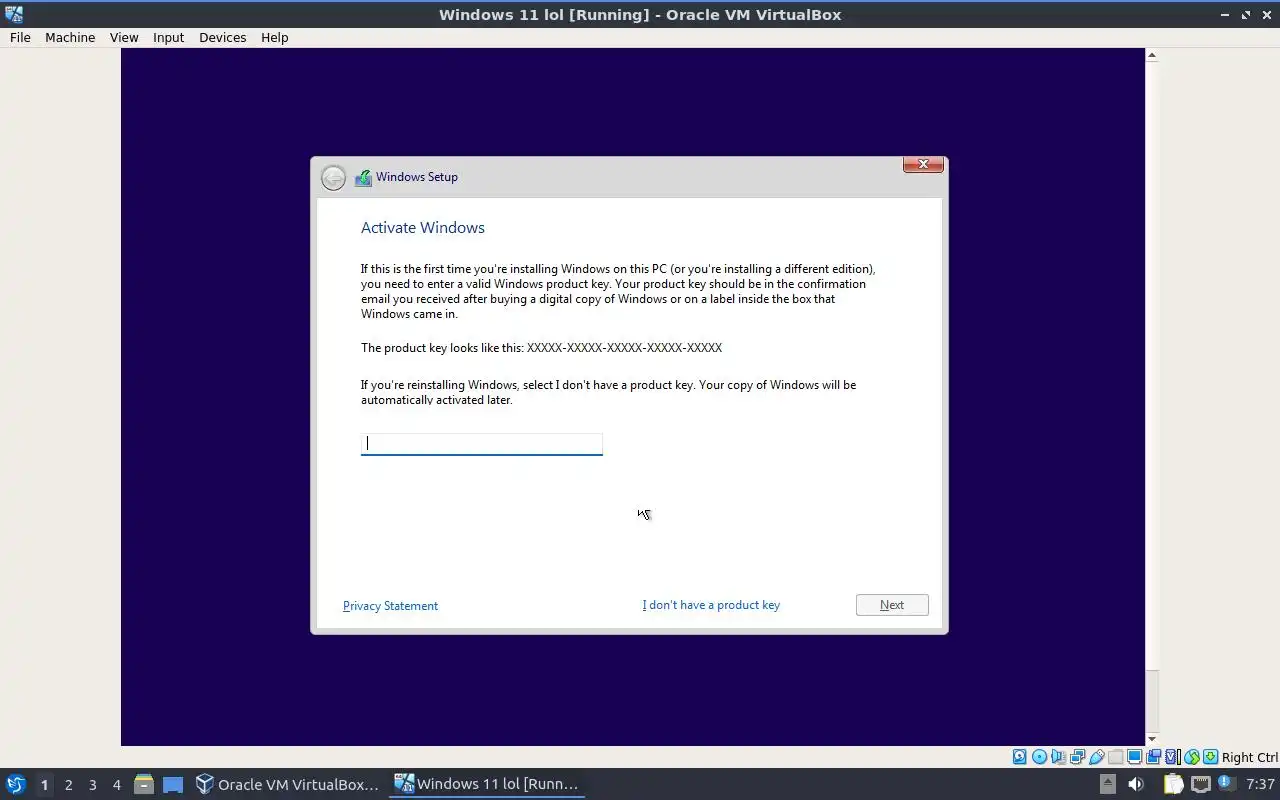
Task: Click the keyboard capture green arrow icon
Action: tap(1210, 757)
